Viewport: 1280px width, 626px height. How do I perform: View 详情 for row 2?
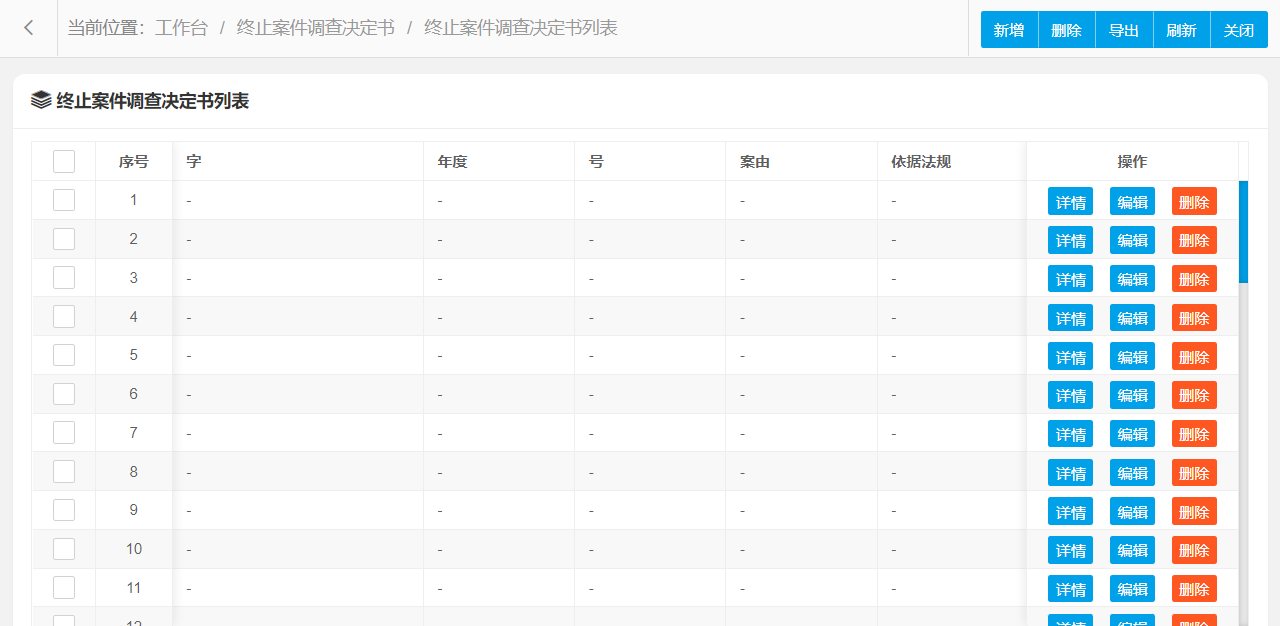[x=1070, y=240]
